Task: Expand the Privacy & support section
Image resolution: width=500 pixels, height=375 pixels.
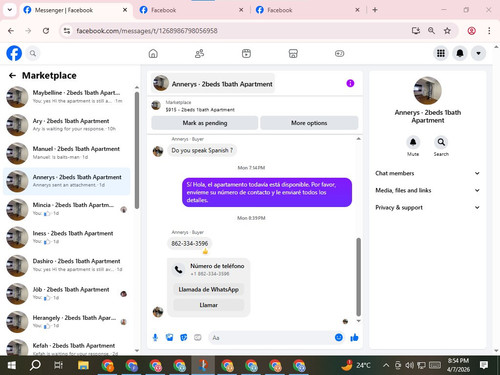Action: point(428,207)
